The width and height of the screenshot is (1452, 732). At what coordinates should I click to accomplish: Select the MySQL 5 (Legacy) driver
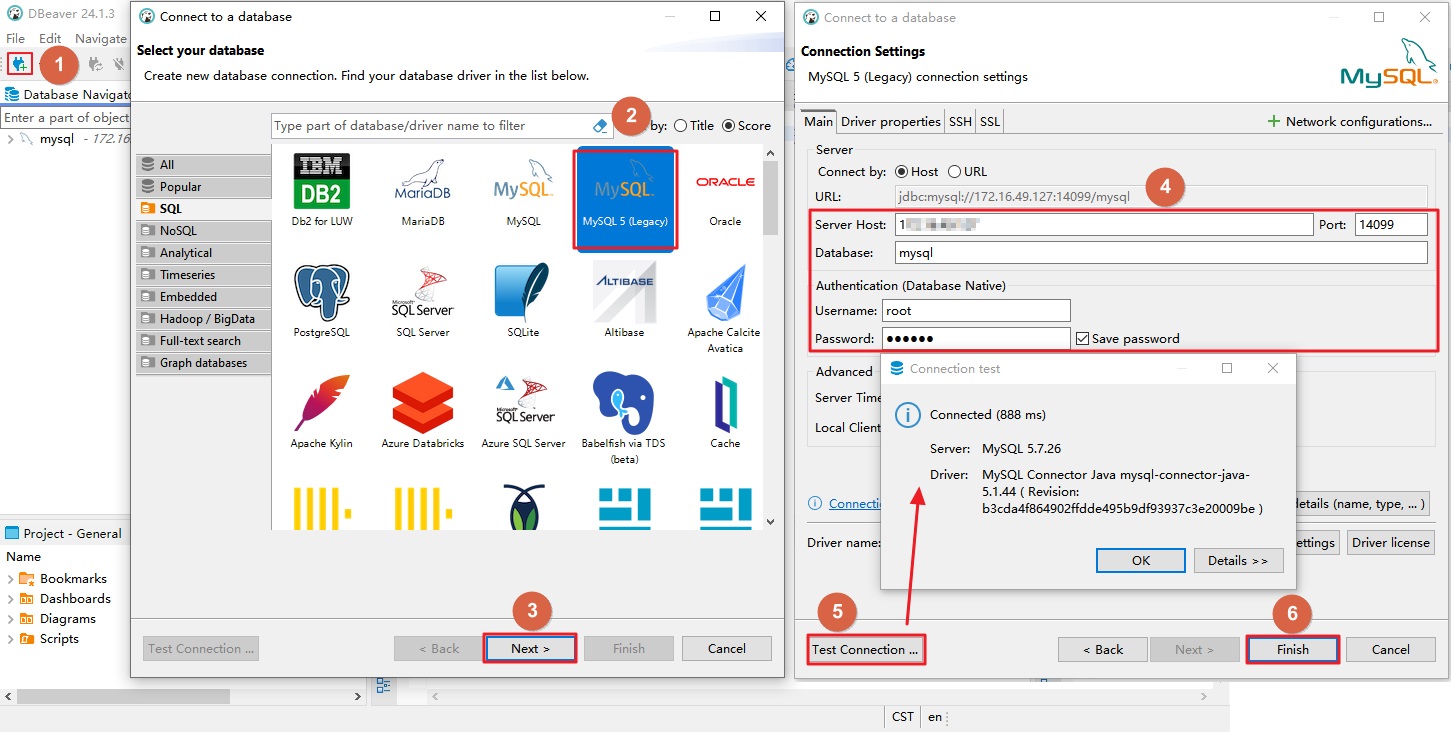625,197
